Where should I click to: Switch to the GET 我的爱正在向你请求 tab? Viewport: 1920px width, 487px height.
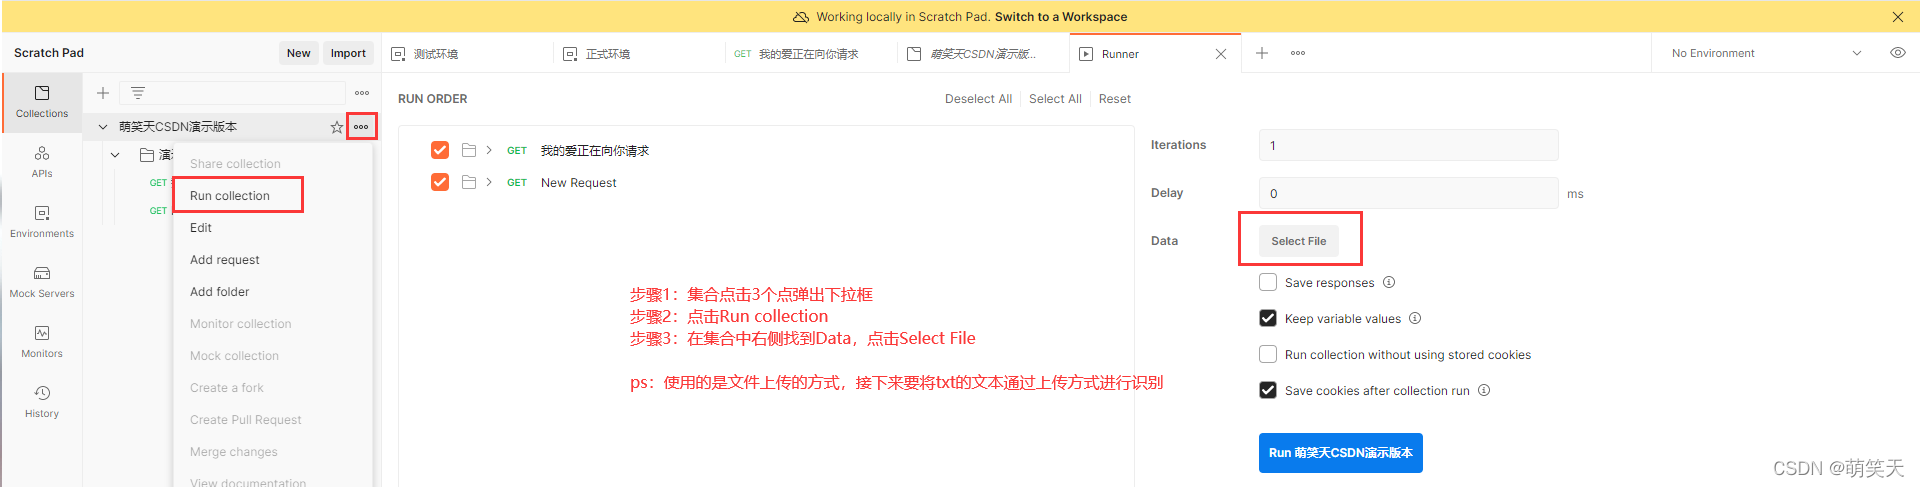811,54
